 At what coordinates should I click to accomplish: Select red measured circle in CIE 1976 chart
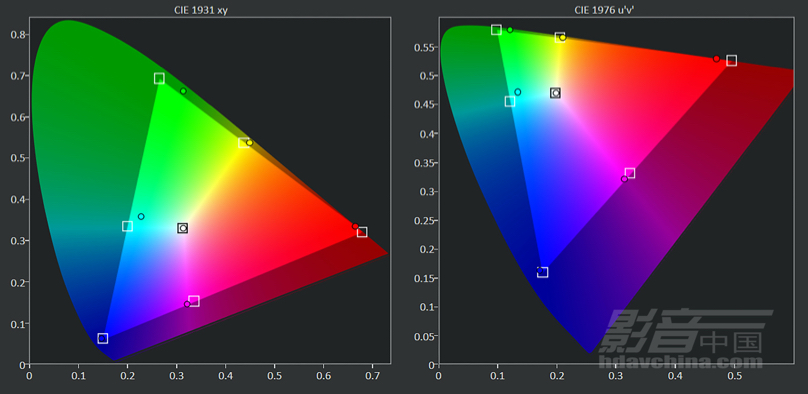coord(716,59)
